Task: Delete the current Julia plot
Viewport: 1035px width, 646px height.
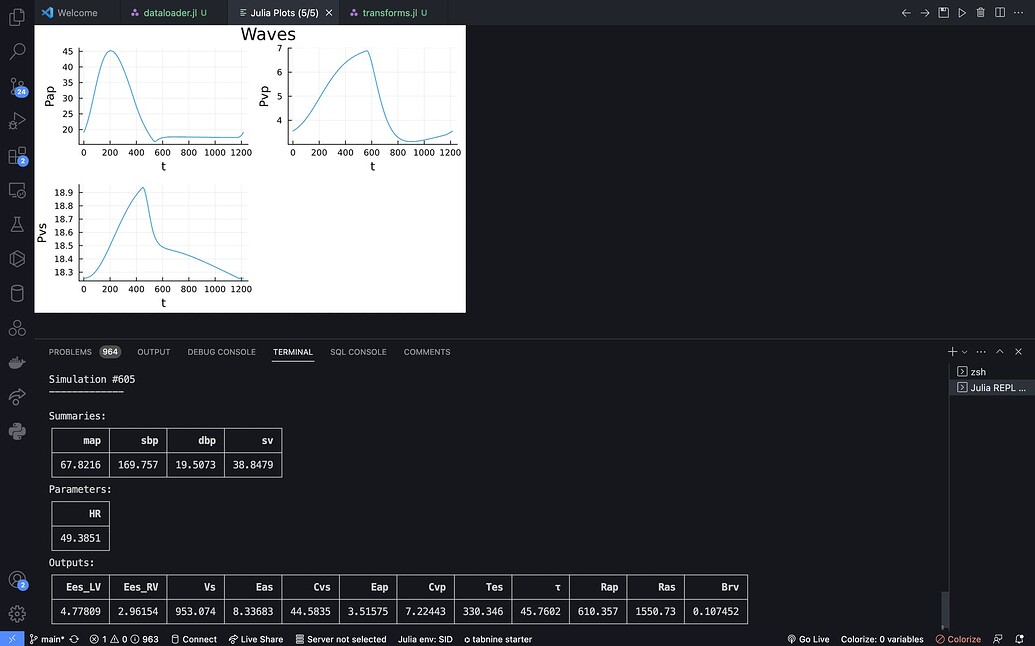Action: click(980, 12)
